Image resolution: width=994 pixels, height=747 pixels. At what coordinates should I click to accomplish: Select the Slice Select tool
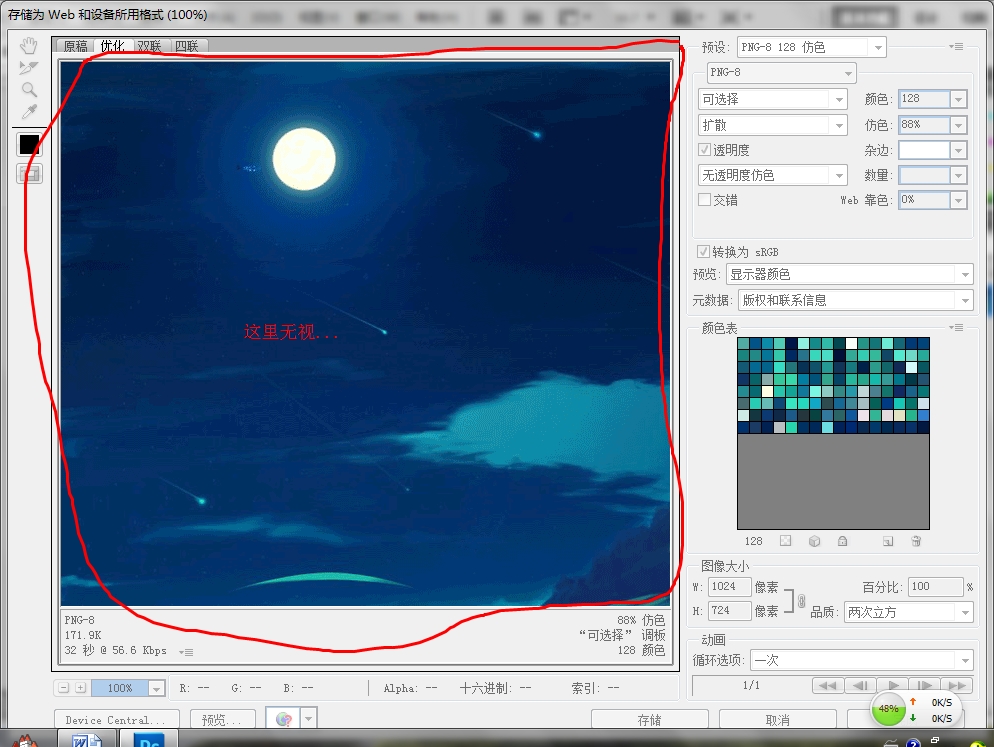point(29,67)
